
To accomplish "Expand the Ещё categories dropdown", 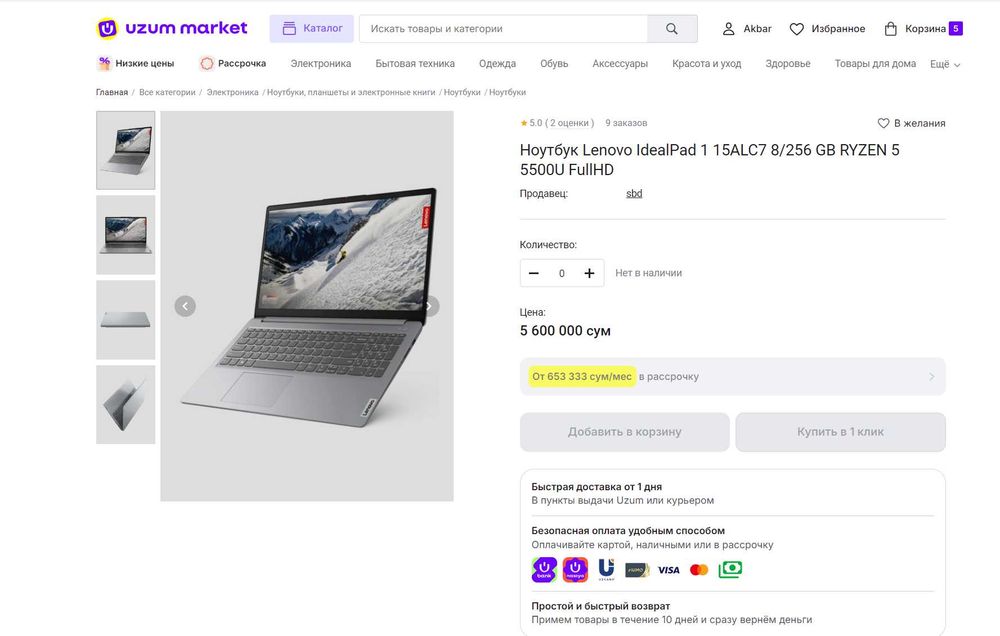I will click(x=944, y=64).
